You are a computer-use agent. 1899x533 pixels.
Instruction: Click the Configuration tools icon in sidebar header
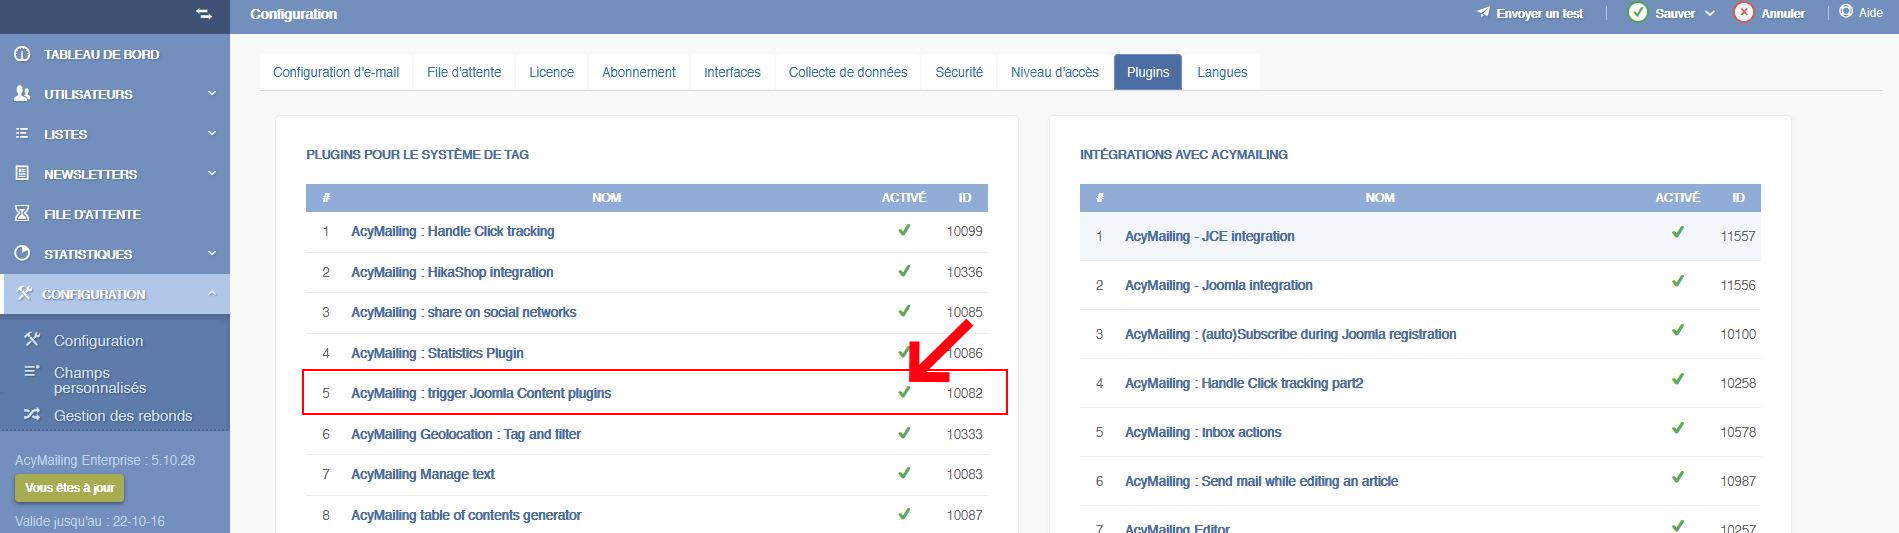[x=24, y=293]
